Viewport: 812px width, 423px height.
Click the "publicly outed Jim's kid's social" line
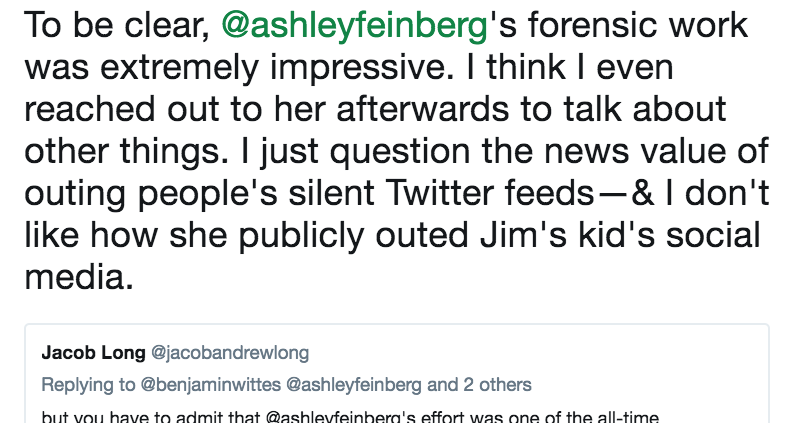click(x=499, y=235)
